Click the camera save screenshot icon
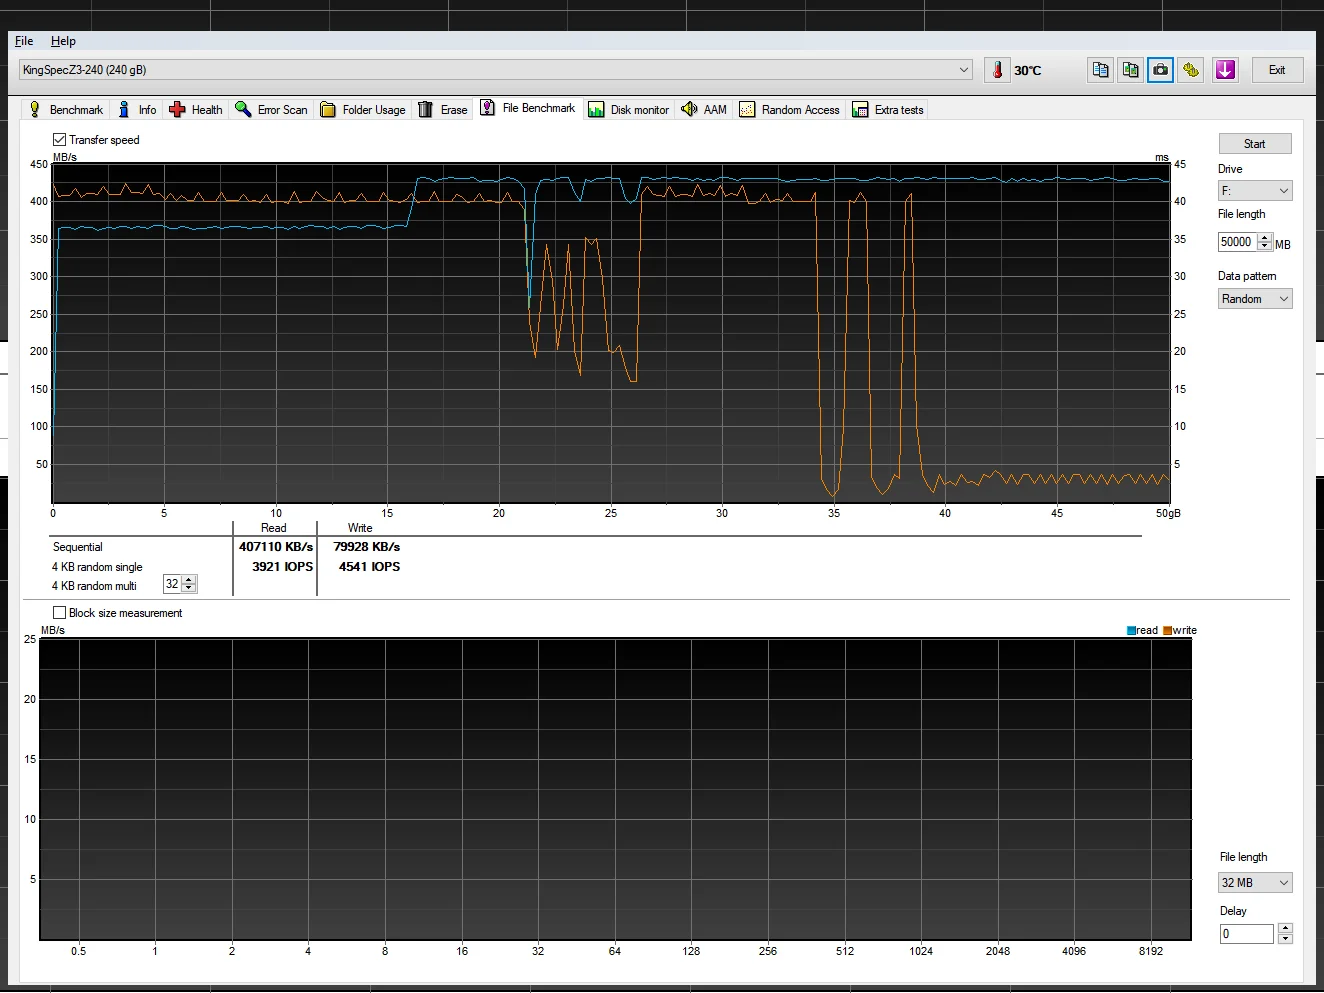 tap(1160, 70)
